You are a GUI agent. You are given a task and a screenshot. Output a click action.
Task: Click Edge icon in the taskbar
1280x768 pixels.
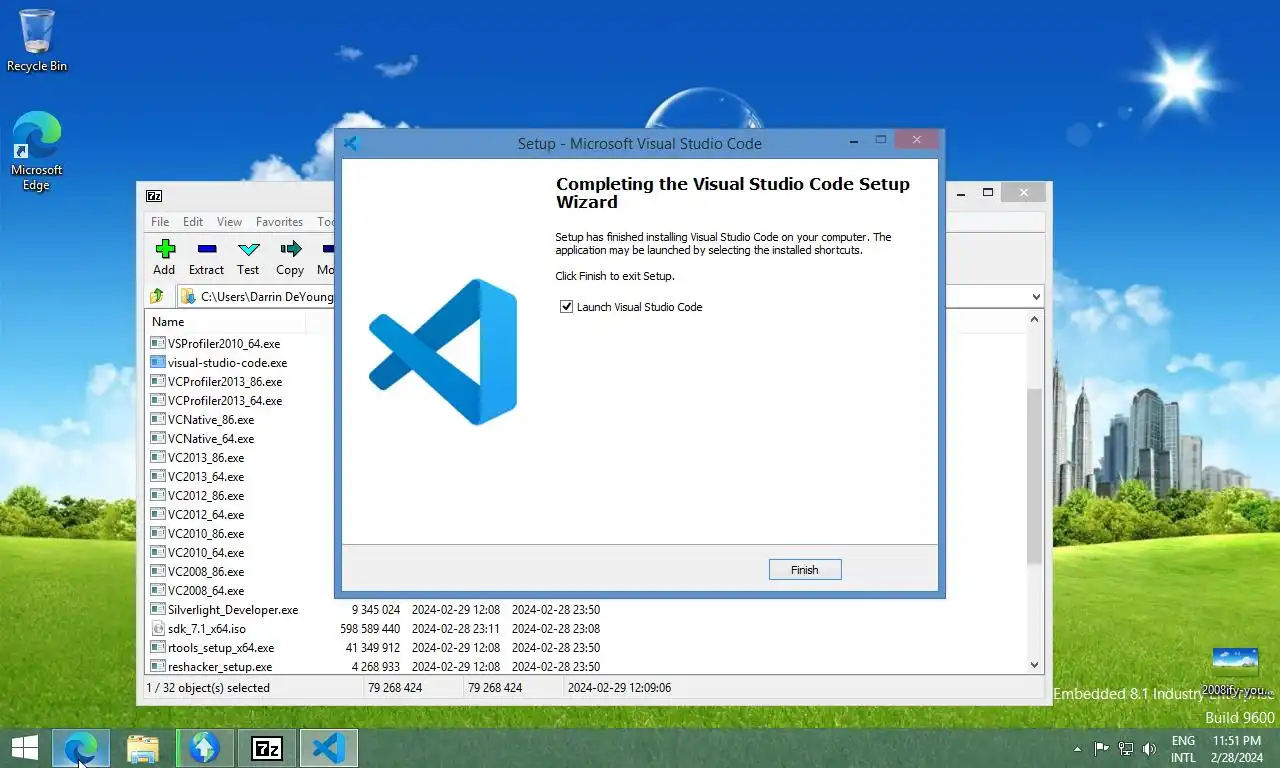tap(81, 748)
